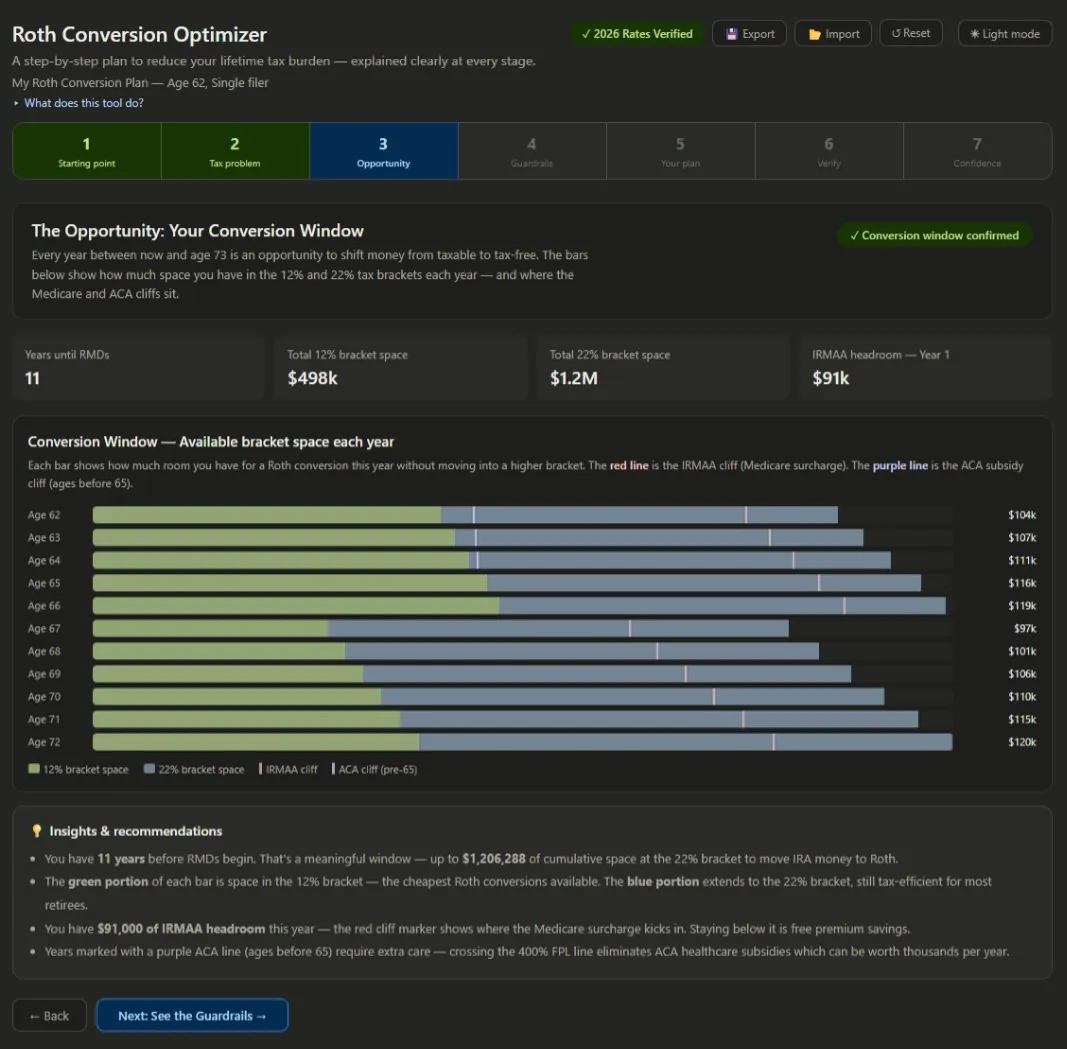Click the Roth Conversion Optimizer title

pyautogui.click(x=139, y=34)
